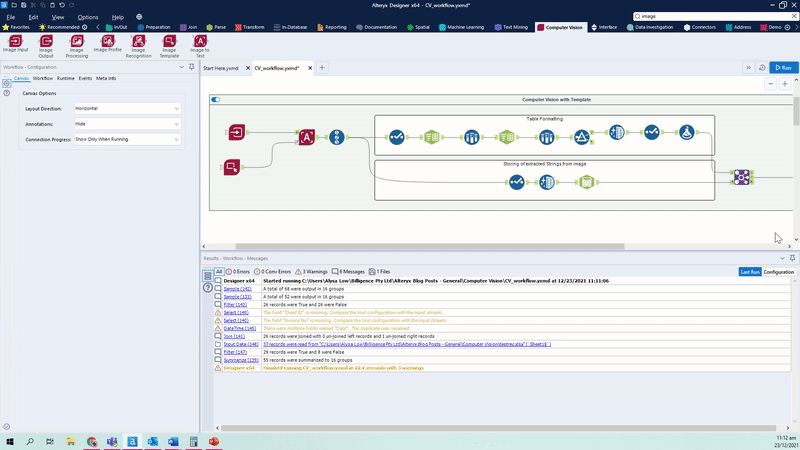Screen dimensions: 800x450
Task: Click the Image Template node on canvas
Action: [x=232, y=167]
